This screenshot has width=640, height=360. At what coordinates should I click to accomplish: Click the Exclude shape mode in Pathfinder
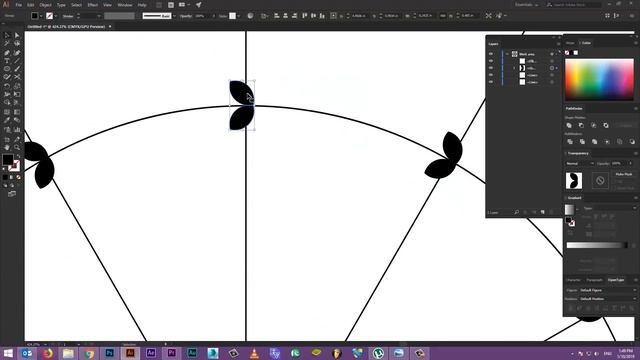pos(606,125)
